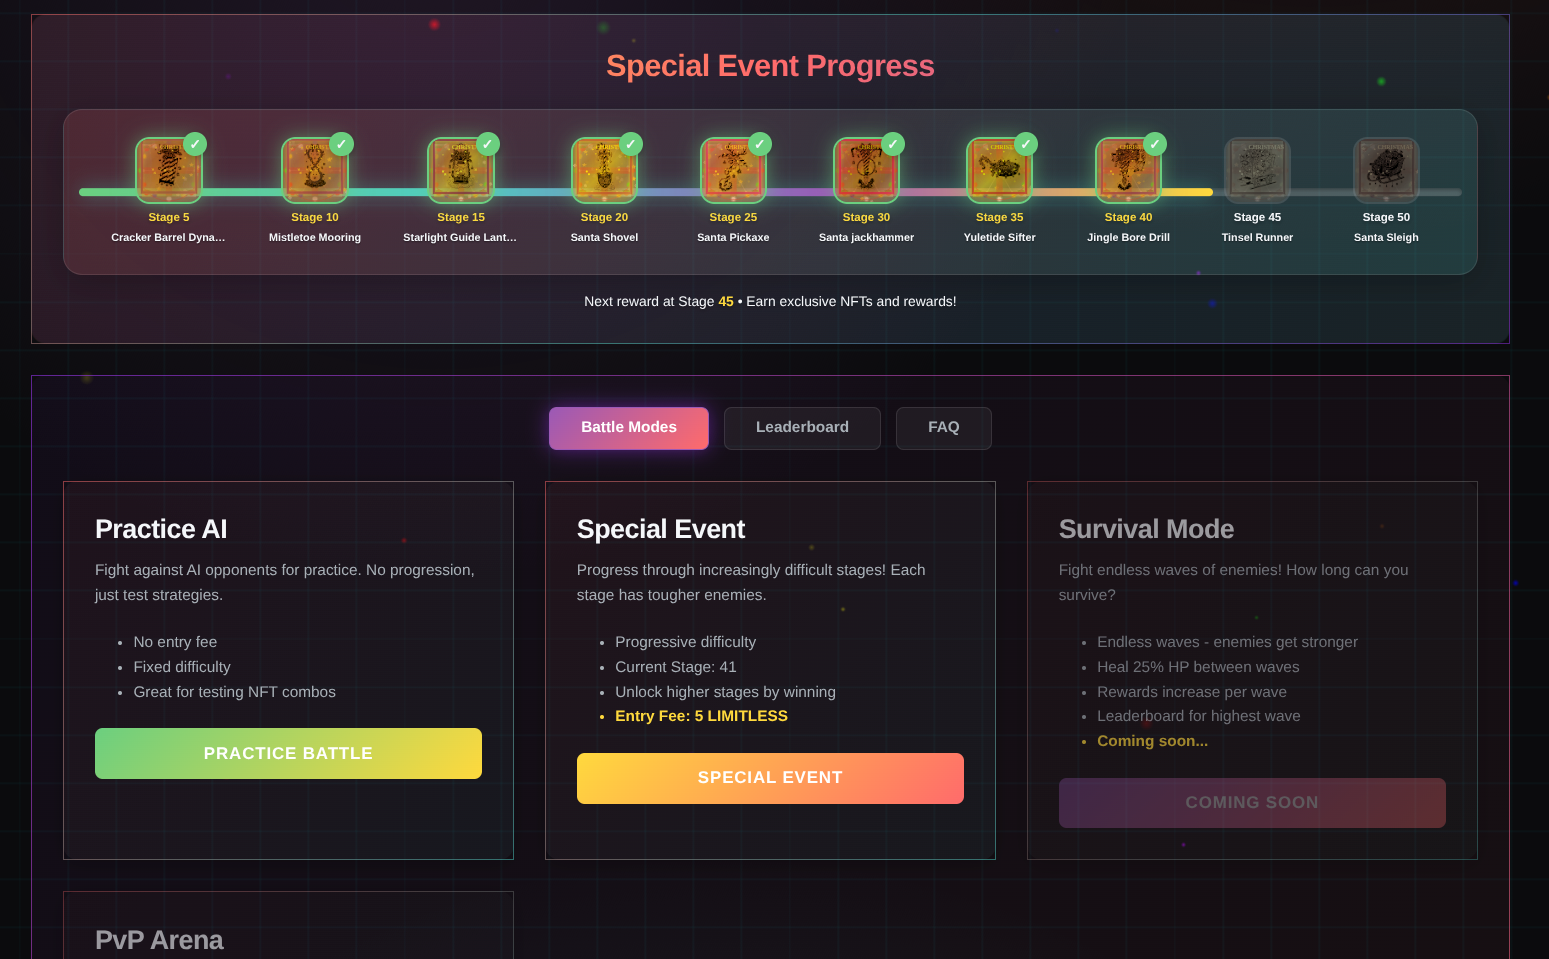
Task: Open the Stage 15 Starlight Guide Lantern icon
Action: [x=460, y=171]
